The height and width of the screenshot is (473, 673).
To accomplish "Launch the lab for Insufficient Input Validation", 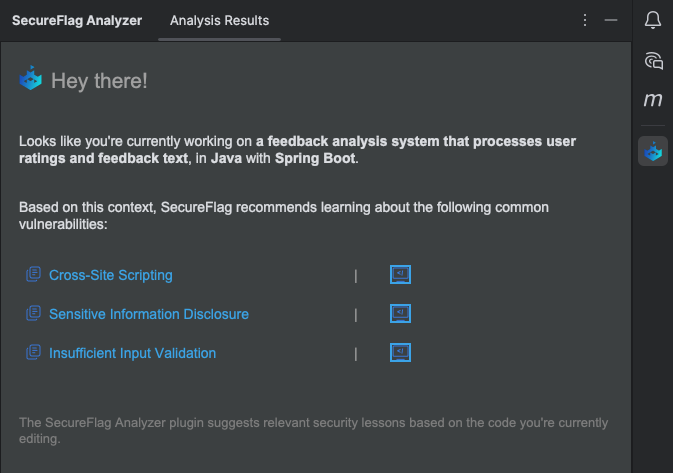I will 400,353.
